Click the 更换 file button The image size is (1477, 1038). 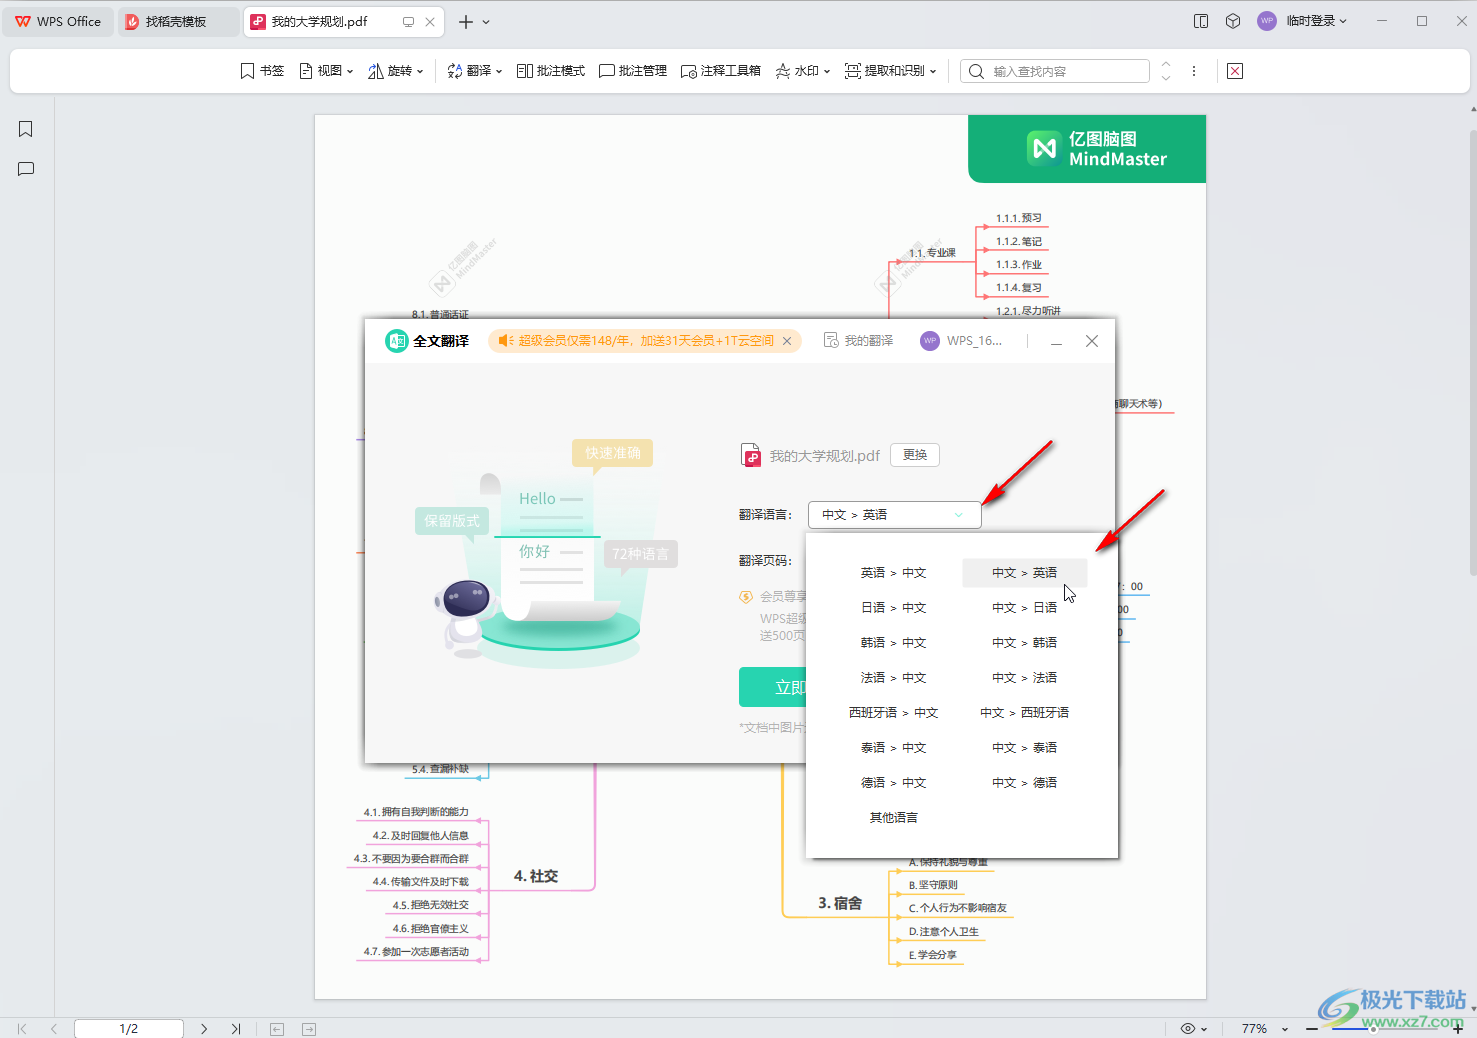click(915, 455)
